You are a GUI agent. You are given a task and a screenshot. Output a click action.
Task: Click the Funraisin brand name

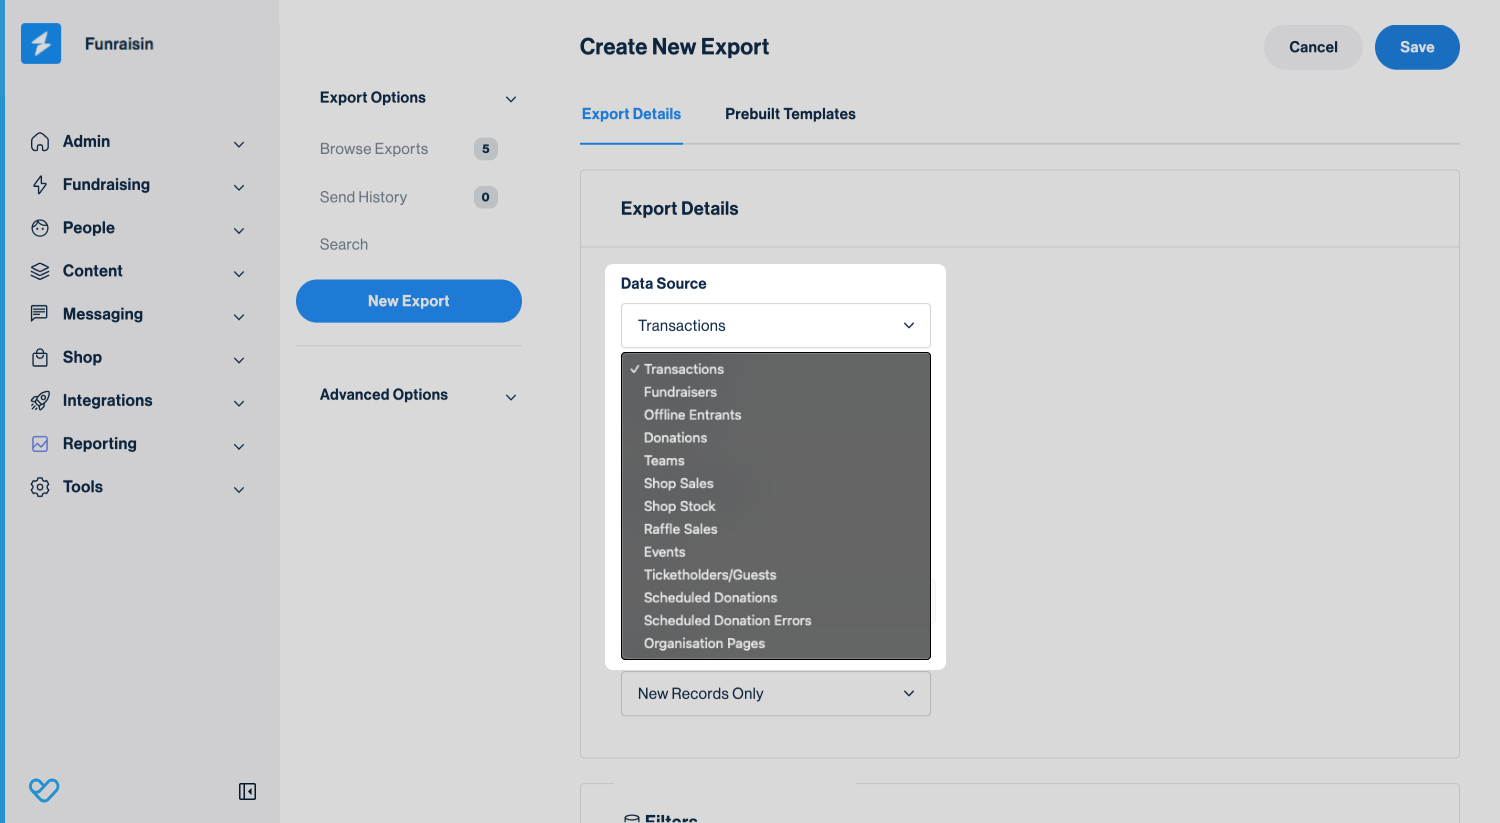point(119,44)
